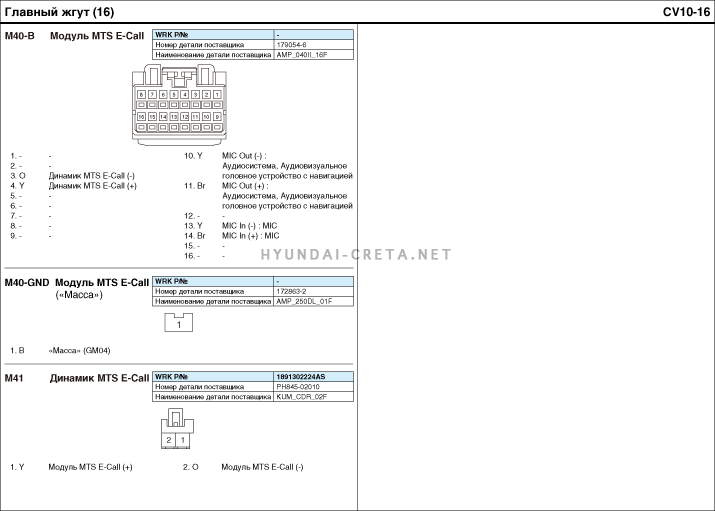
Task: Click pin row "1. B" of M40-GND
Action: 17,351
